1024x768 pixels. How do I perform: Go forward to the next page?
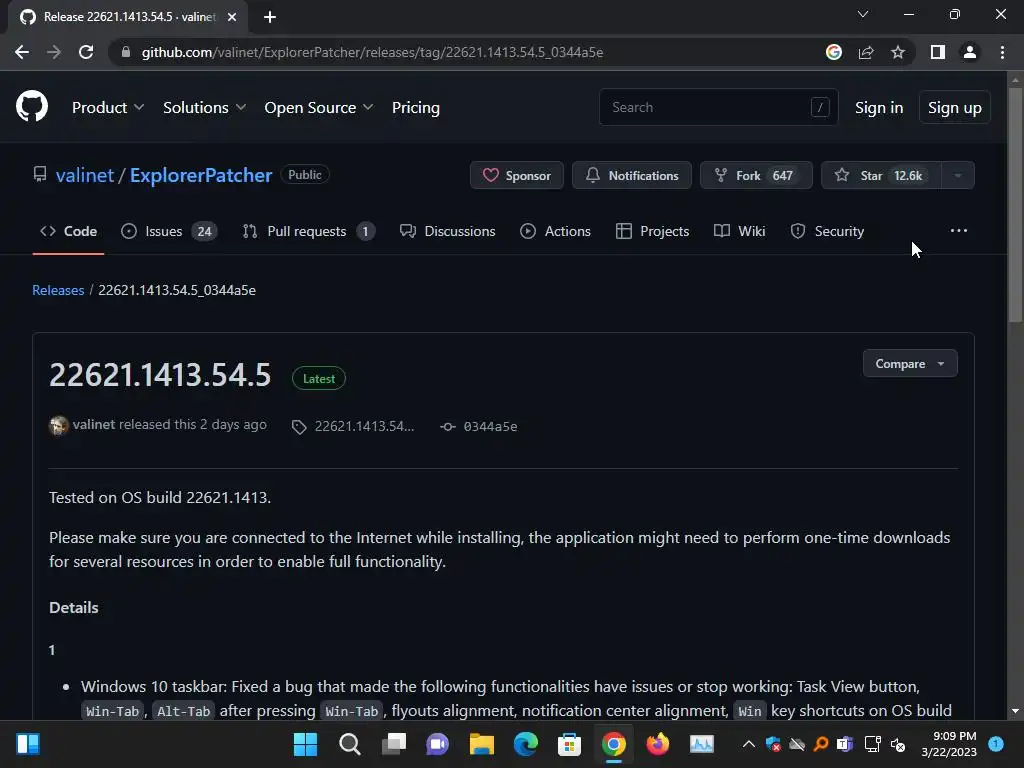(x=54, y=52)
